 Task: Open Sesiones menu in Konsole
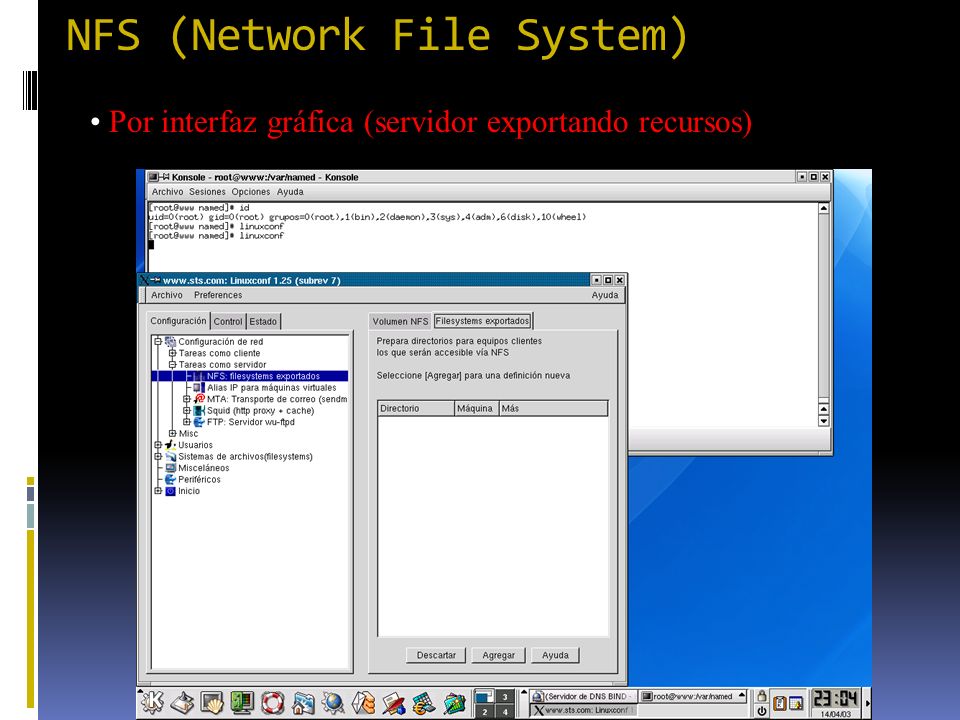point(208,192)
